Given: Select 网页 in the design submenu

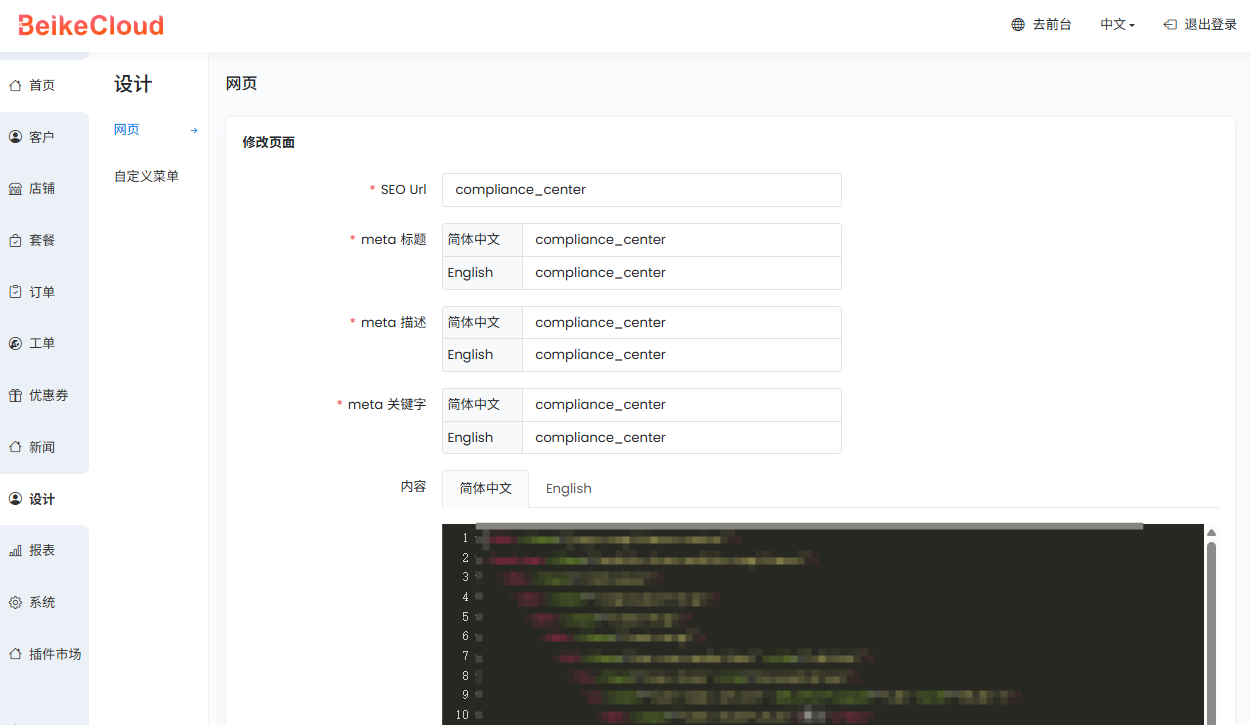Looking at the screenshot, I should 127,129.
